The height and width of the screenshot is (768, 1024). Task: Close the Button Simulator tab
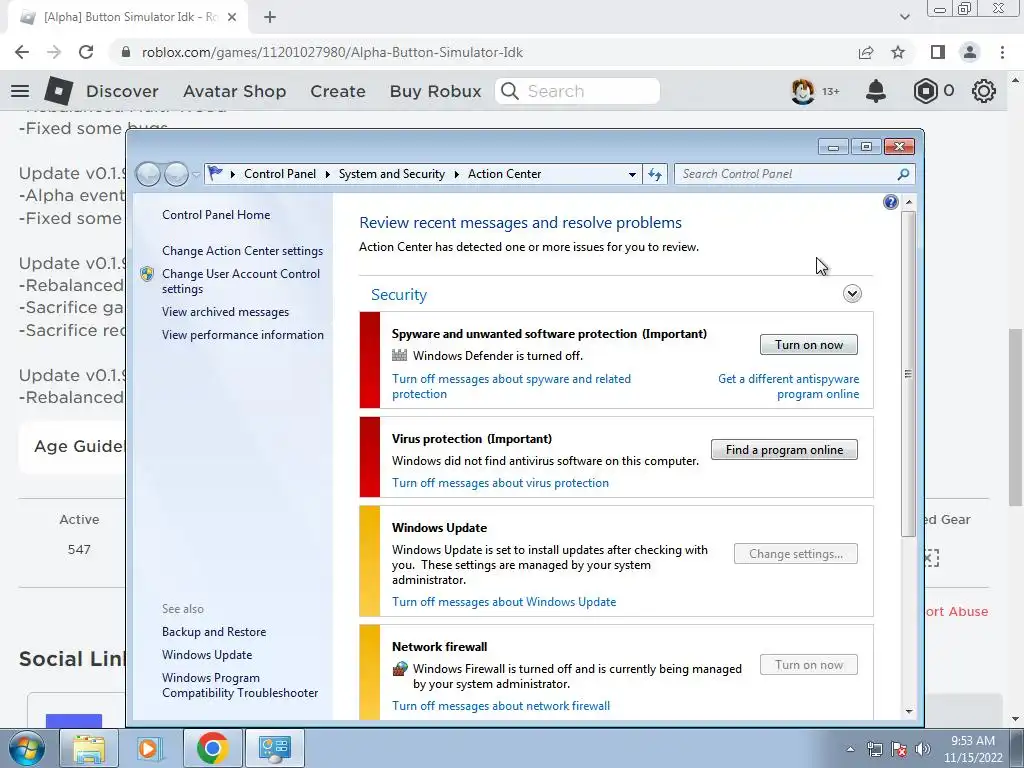(232, 17)
